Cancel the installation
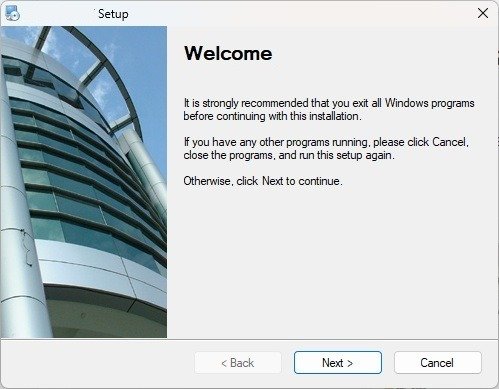Screen dimensions: 499x389 tap(437, 362)
